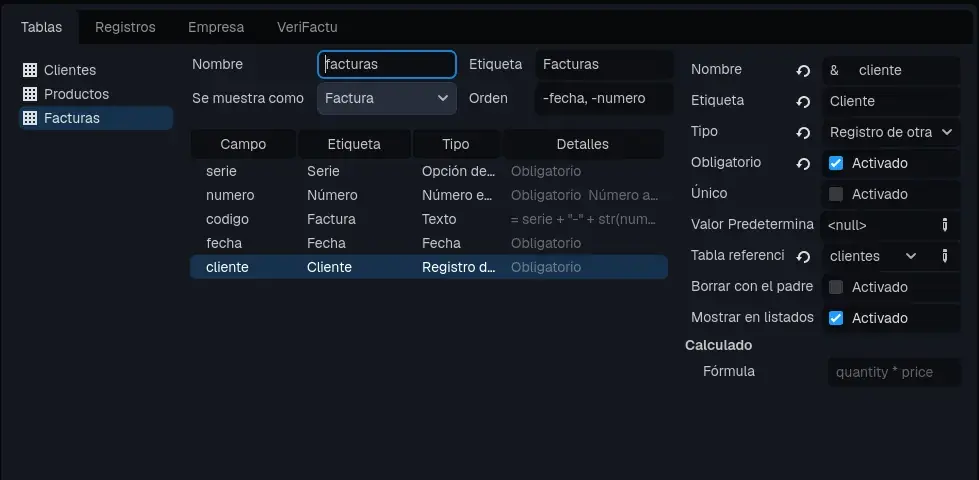979x480 pixels.
Task: Click the serie + str formula details cell
Action: click(x=584, y=219)
